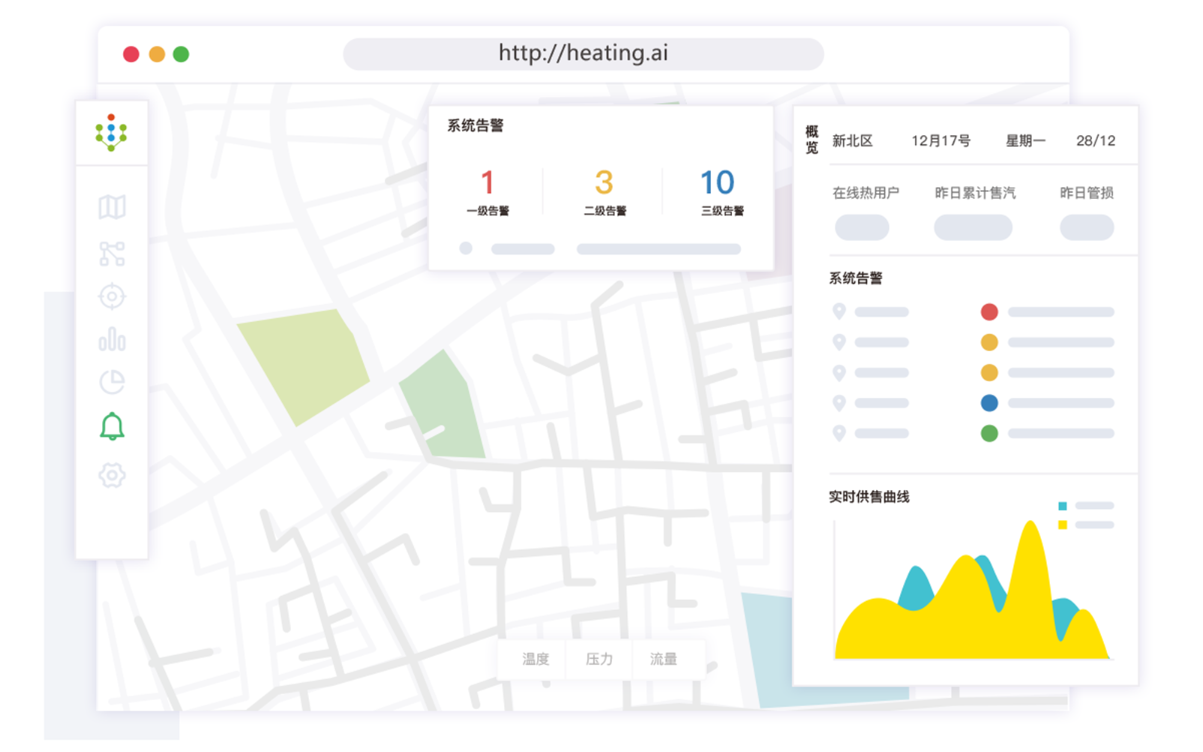Click the 一级告警 label
The width and height of the screenshot is (1203, 752).
tap(488, 211)
